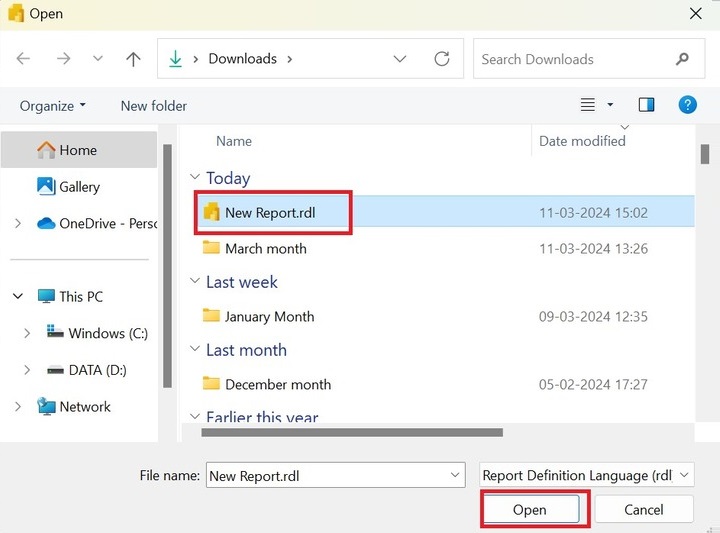Open the Help question mark icon
This screenshot has width=720, height=533.
click(687, 105)
